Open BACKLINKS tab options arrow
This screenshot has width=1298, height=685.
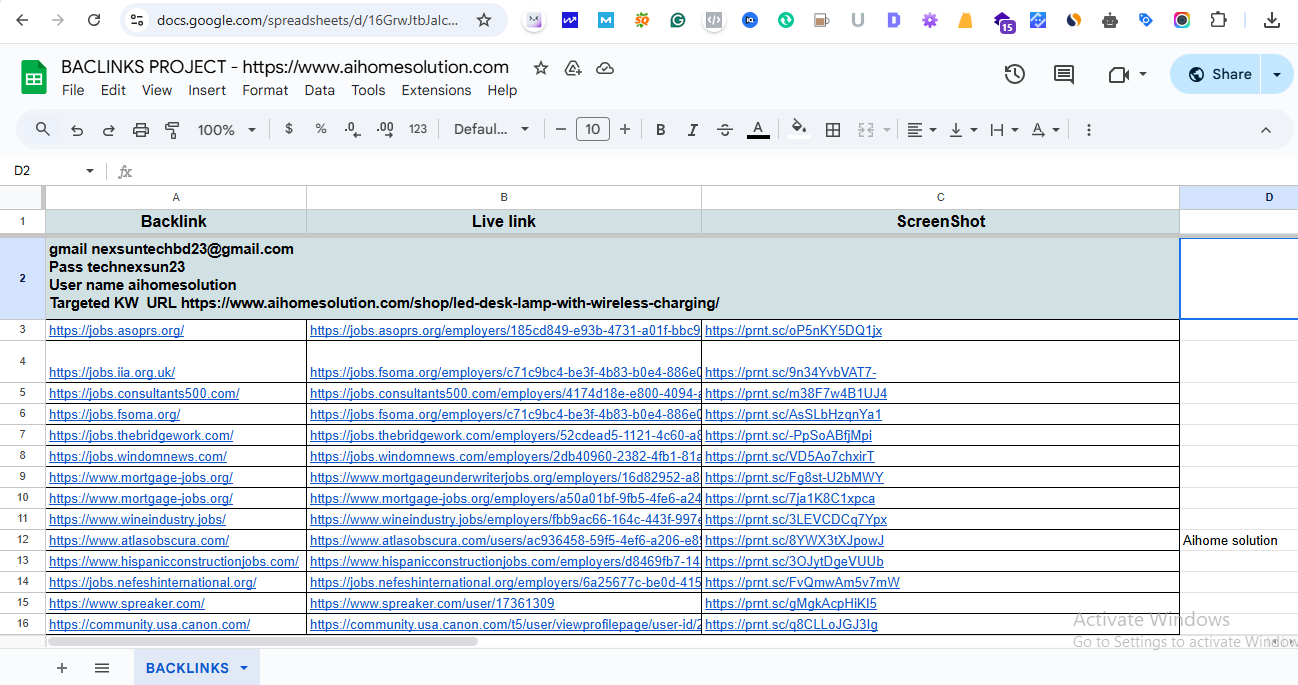pyautogui.click(x=244, y=668)
